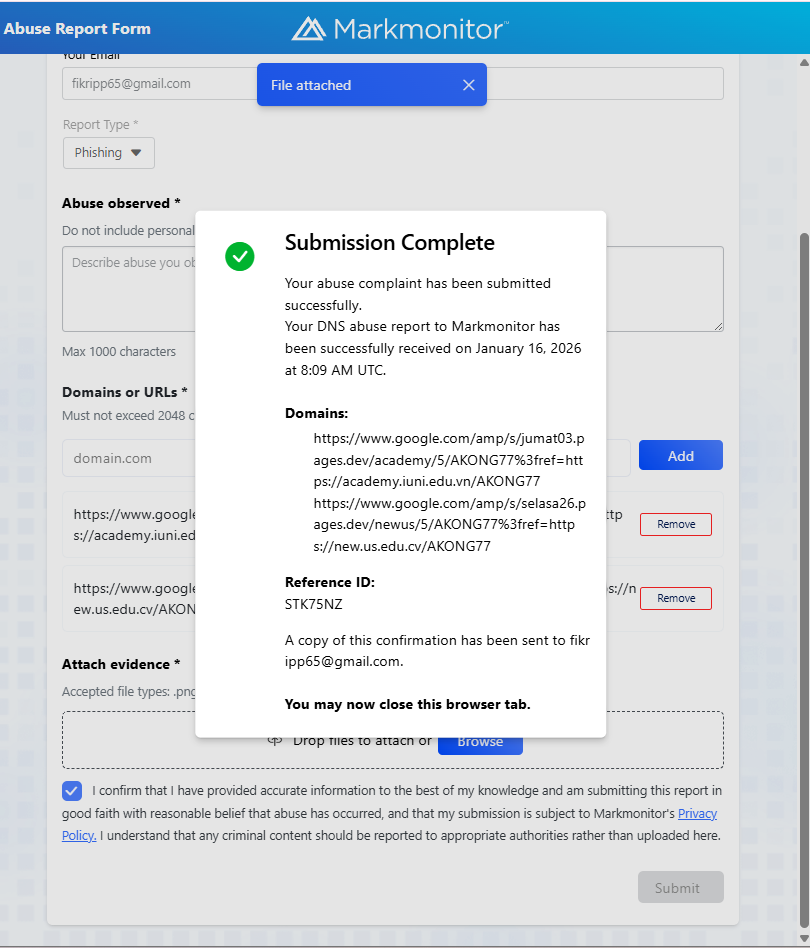Click the greyed-out Submit button

(680, 888)
